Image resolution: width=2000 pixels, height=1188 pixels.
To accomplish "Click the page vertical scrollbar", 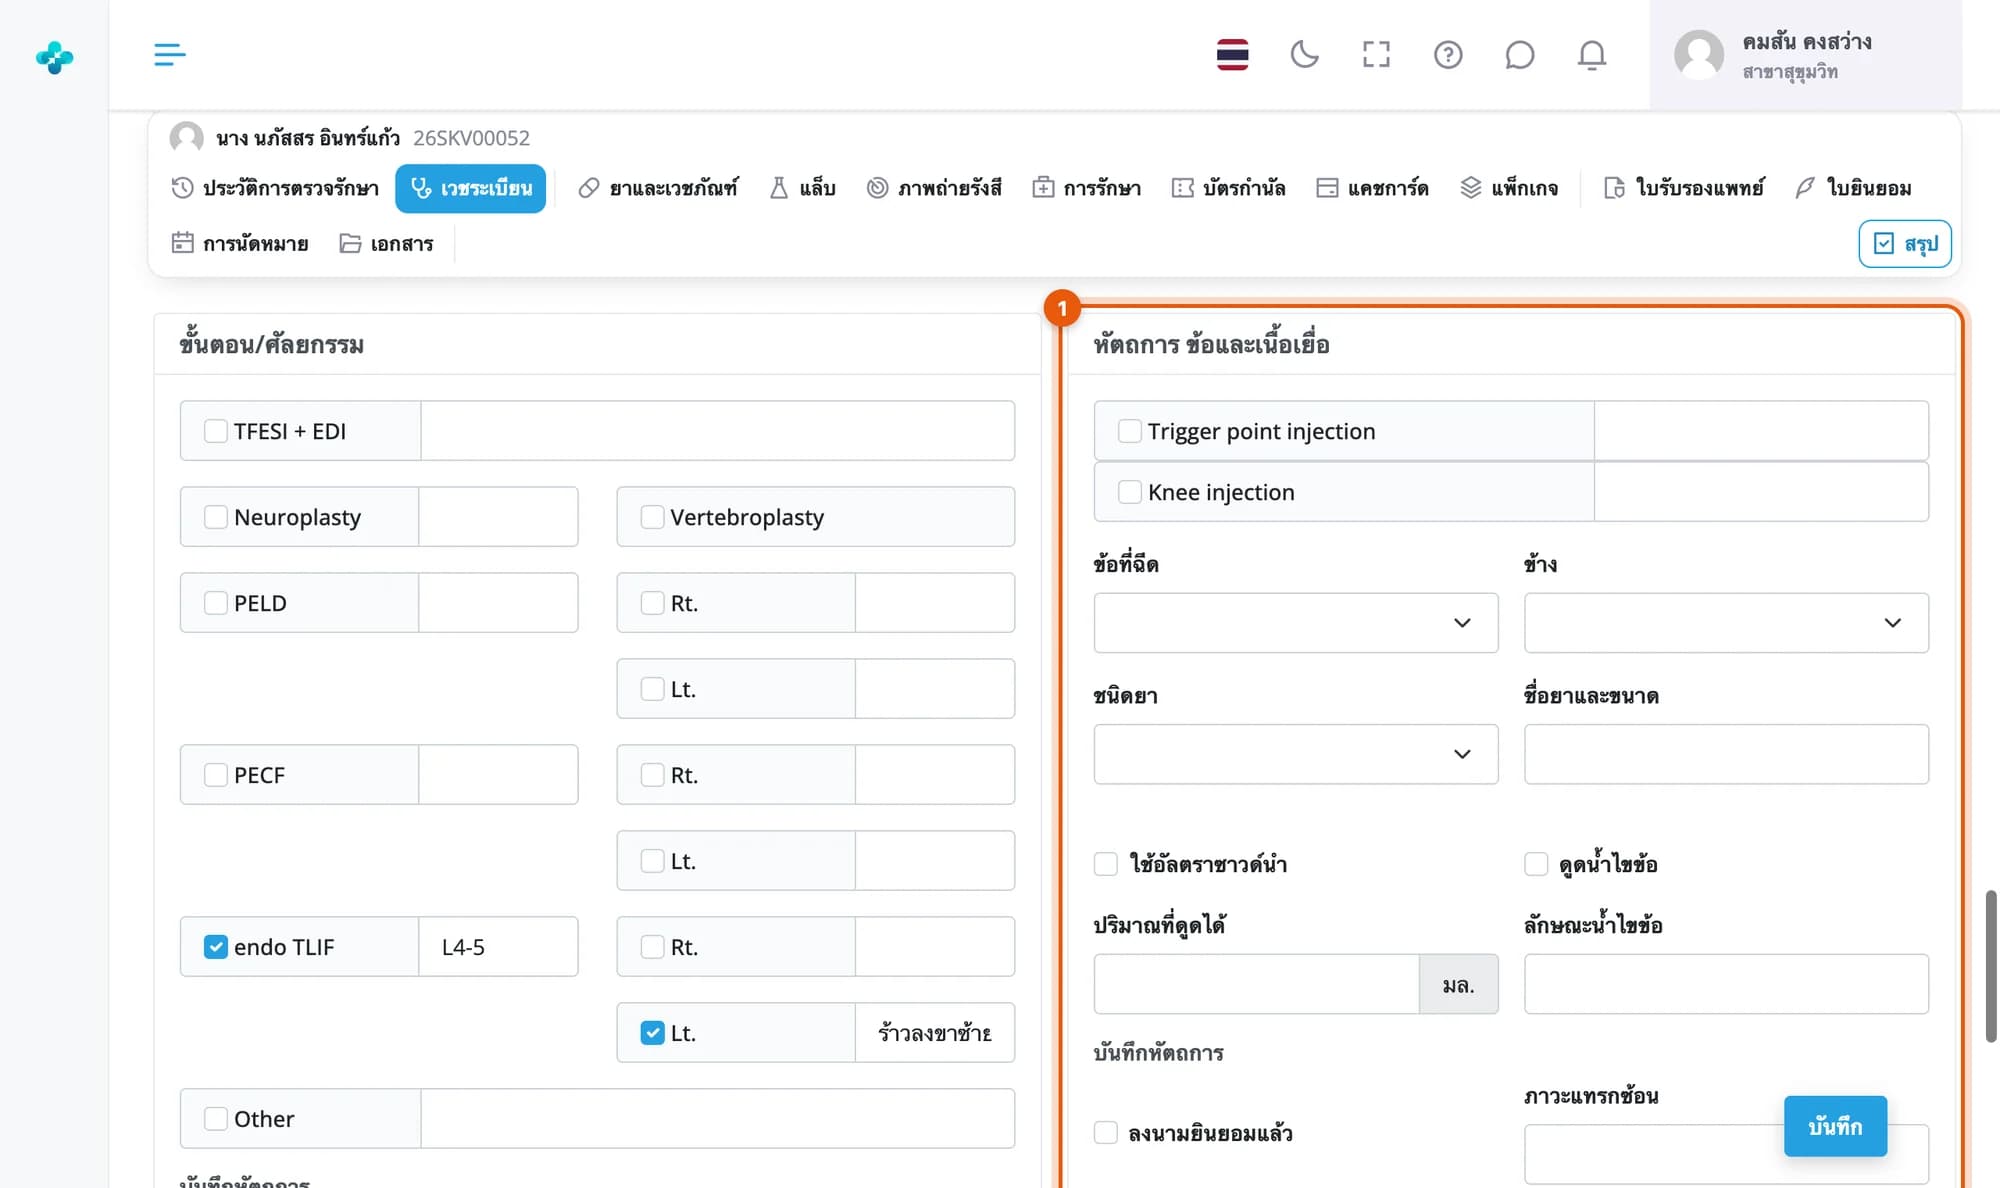I will 1990,966.
